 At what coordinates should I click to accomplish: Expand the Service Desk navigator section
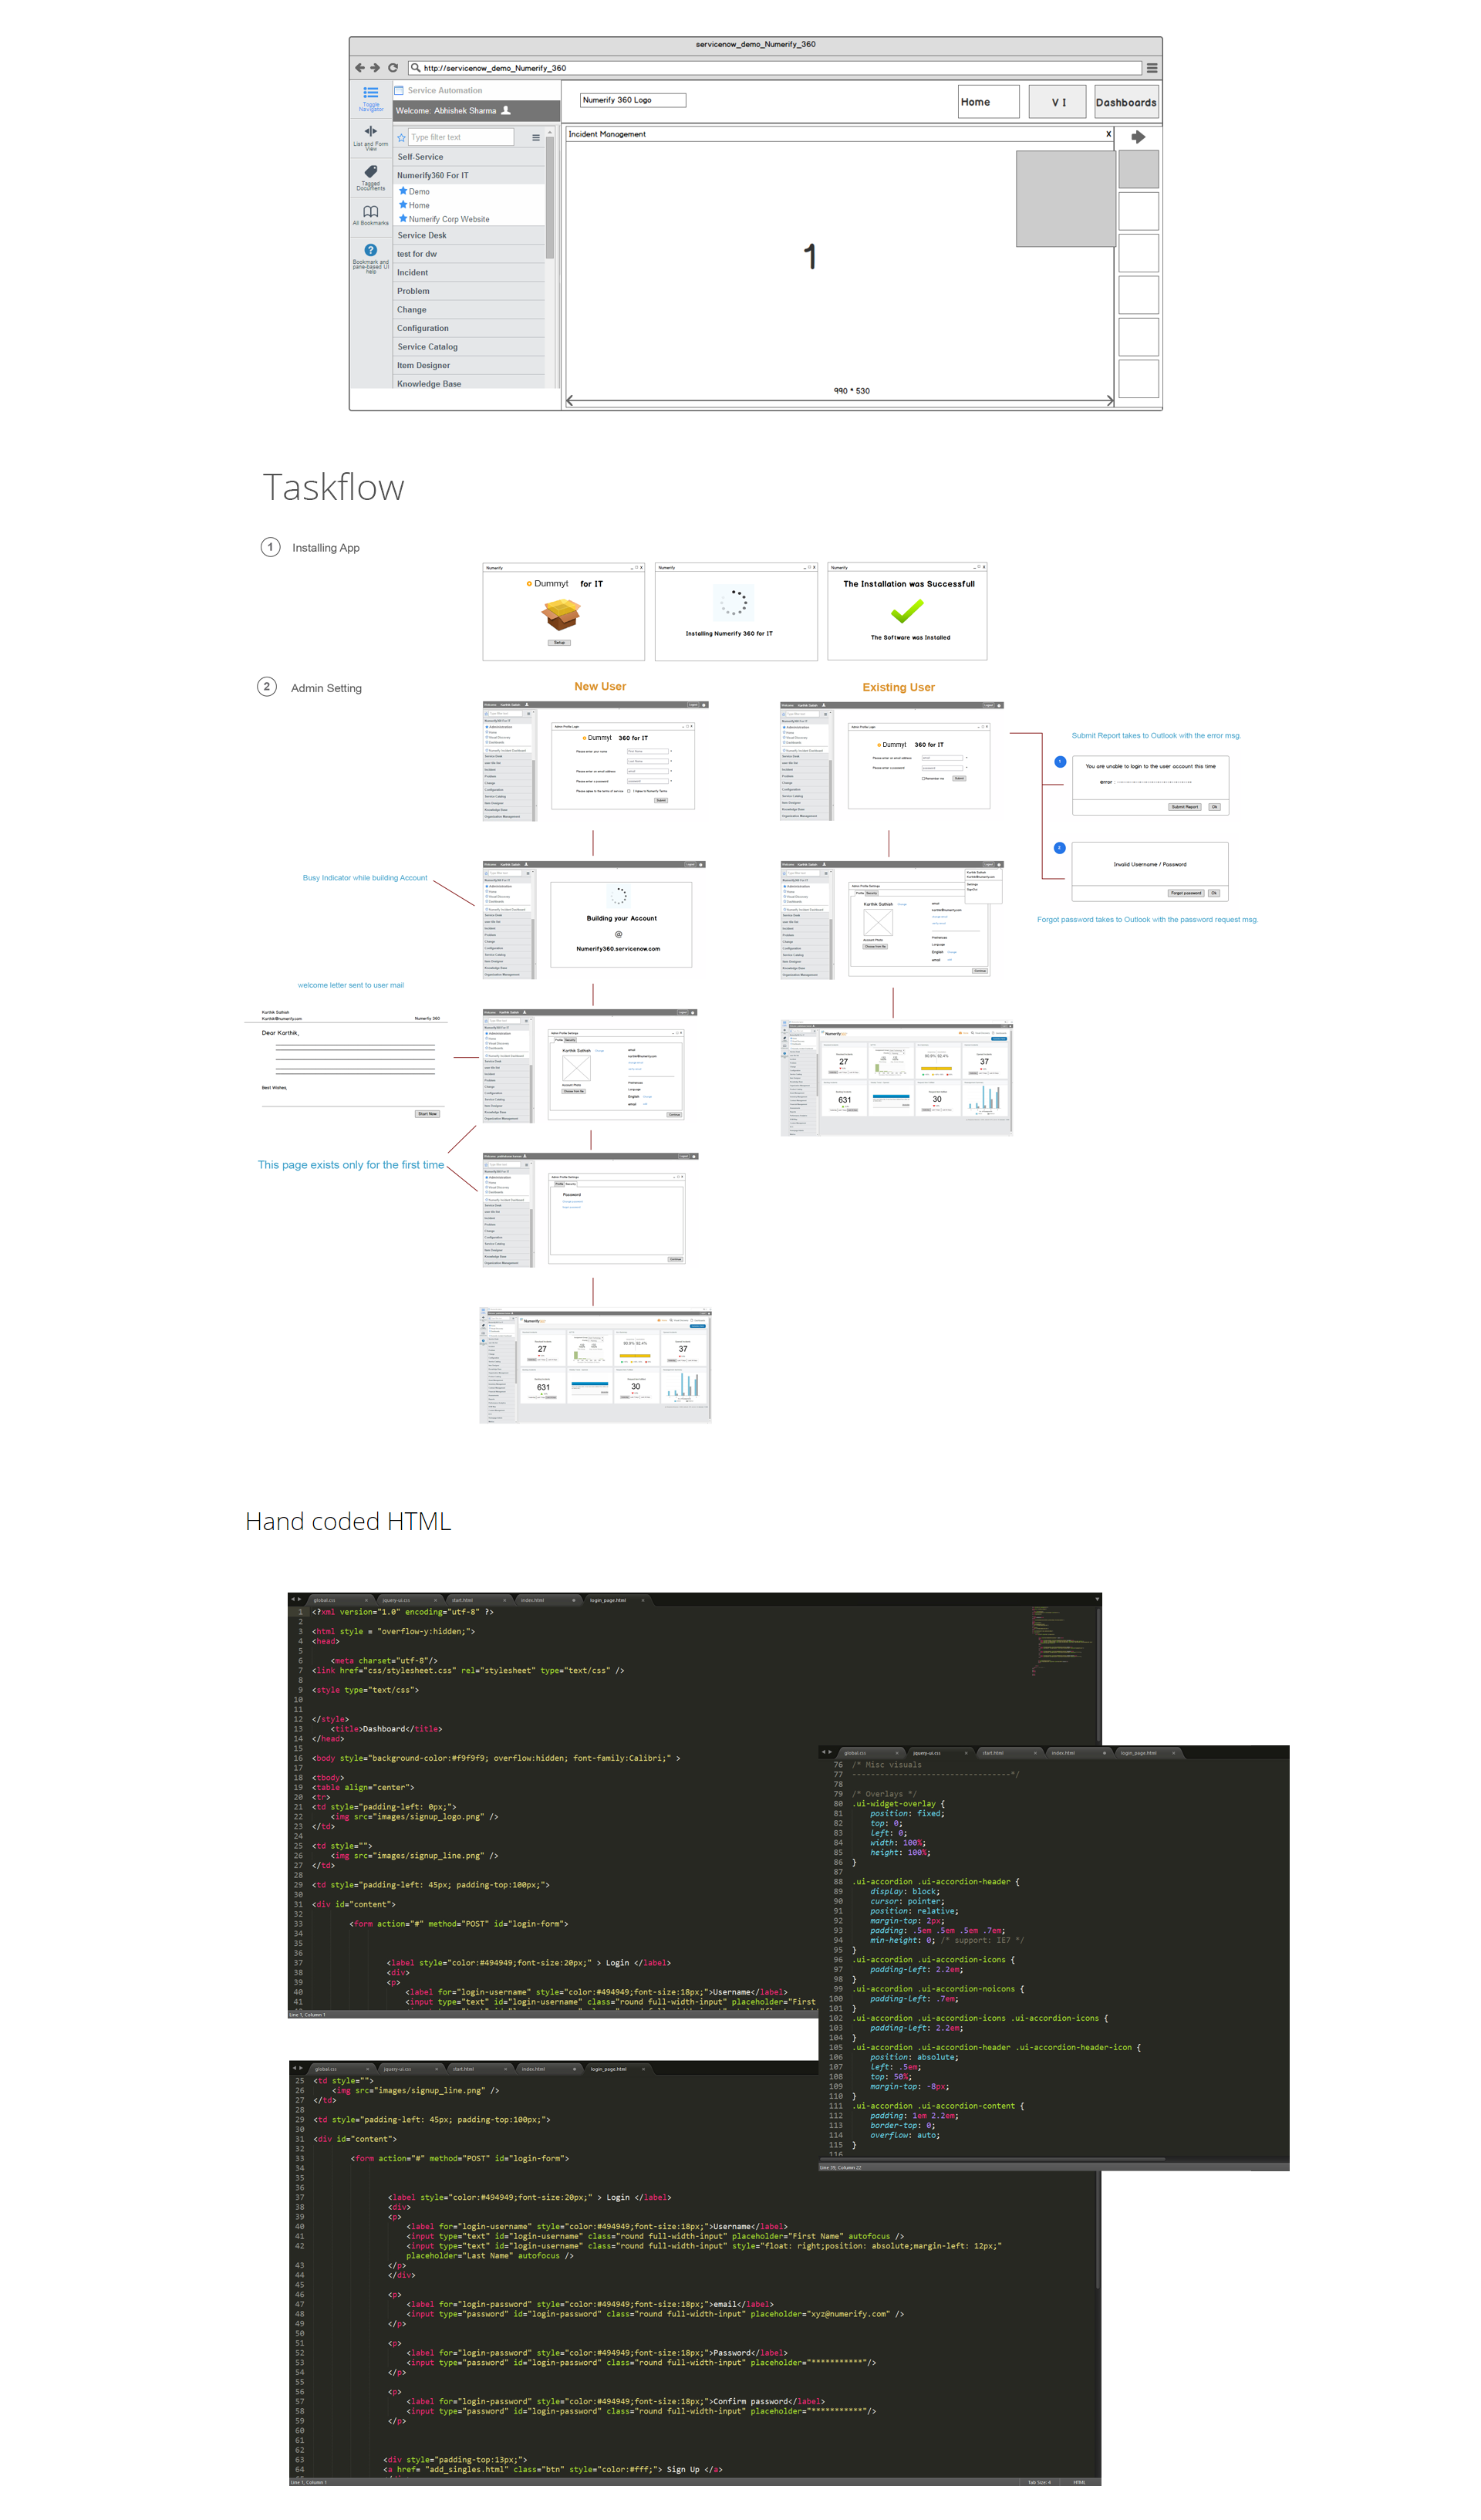click(422, 236)
